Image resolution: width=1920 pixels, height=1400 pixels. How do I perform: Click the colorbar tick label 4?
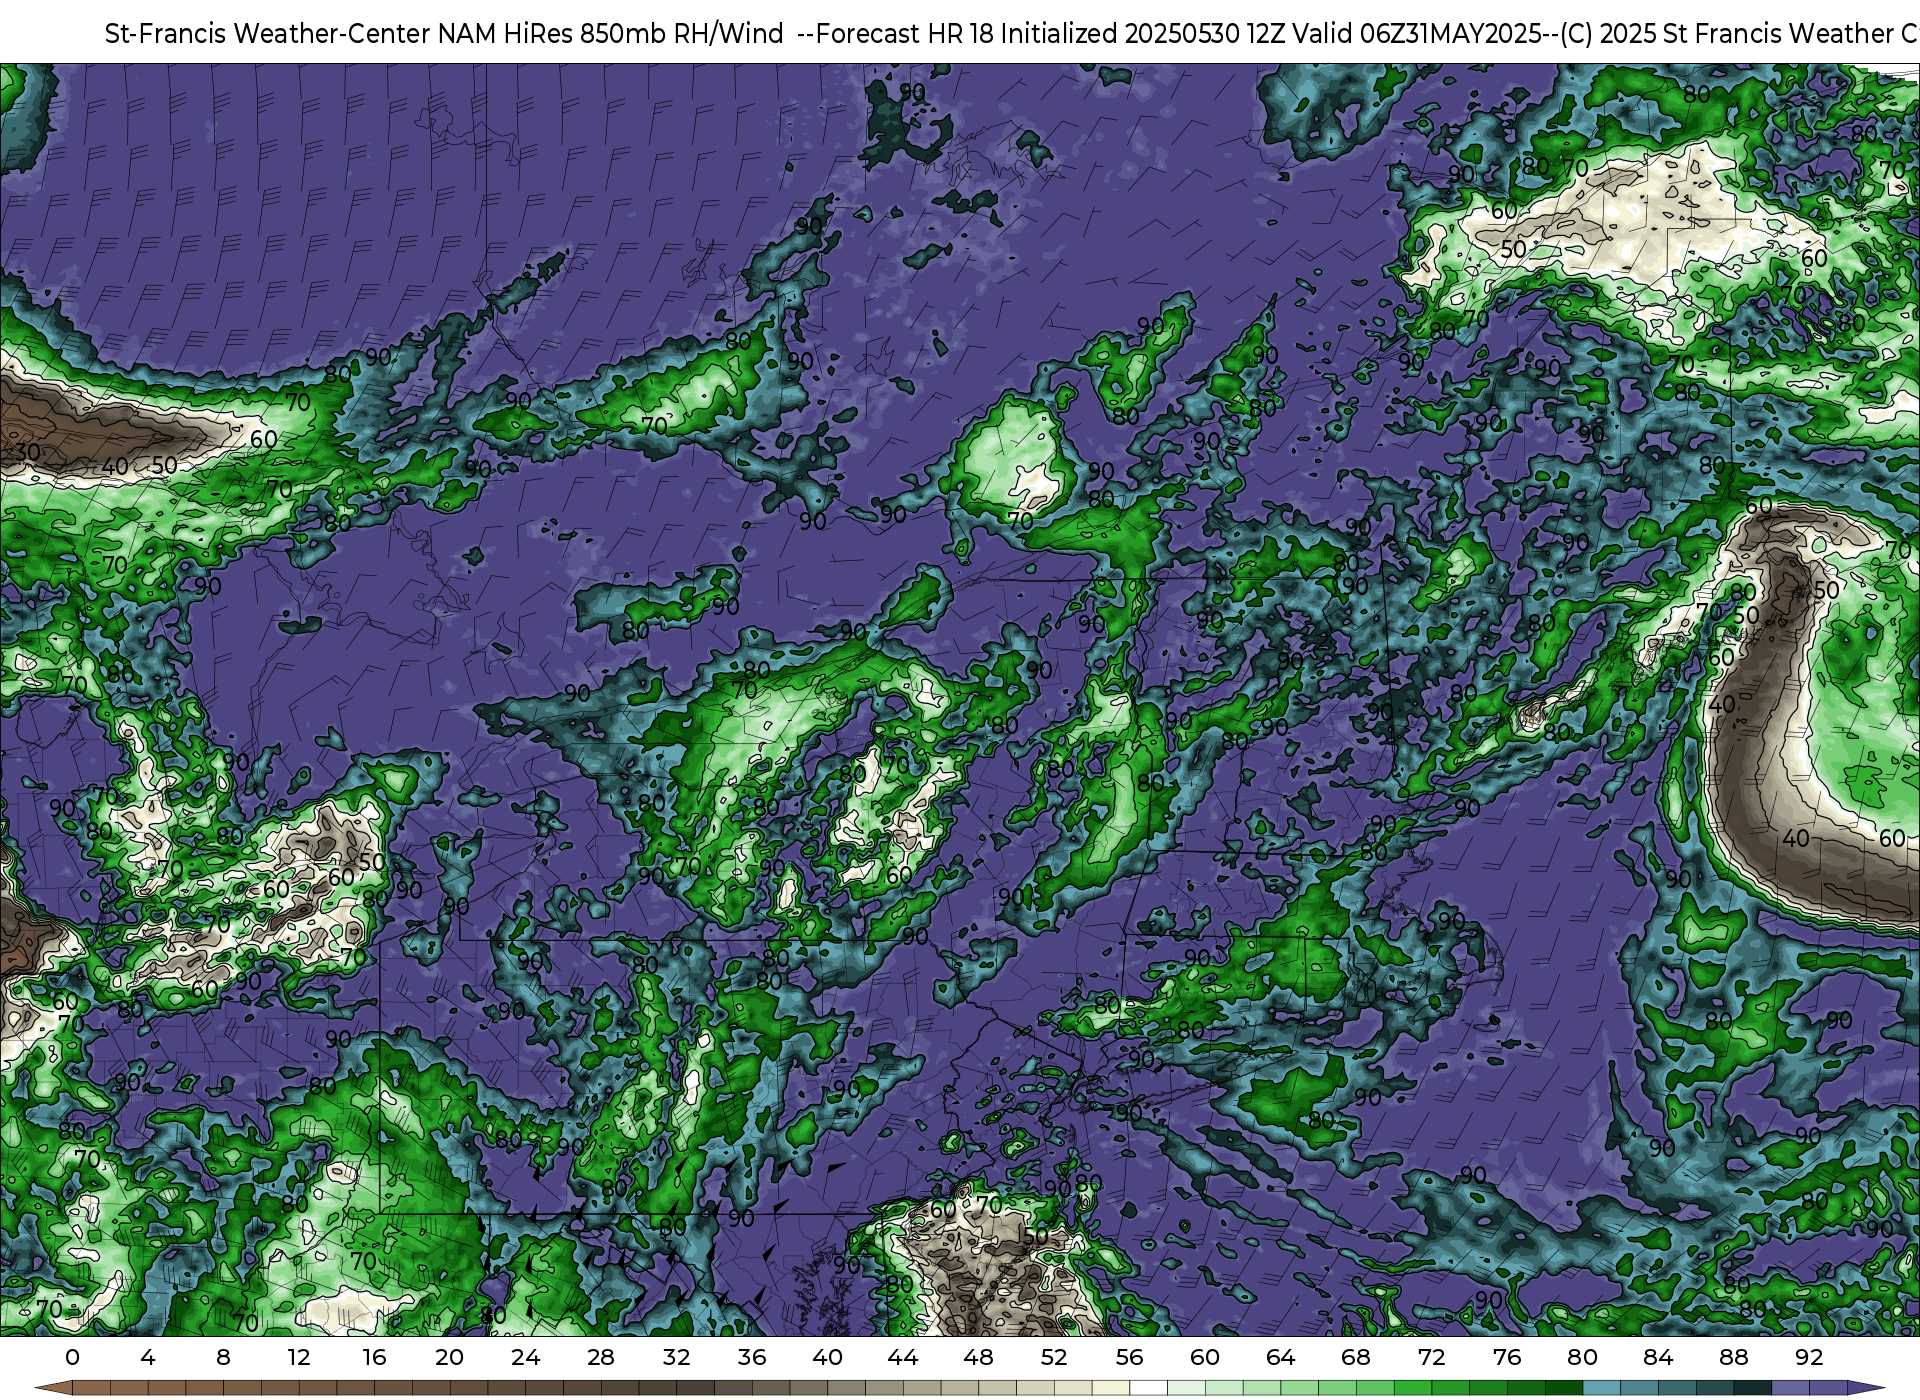click(x=148, y=1357)
